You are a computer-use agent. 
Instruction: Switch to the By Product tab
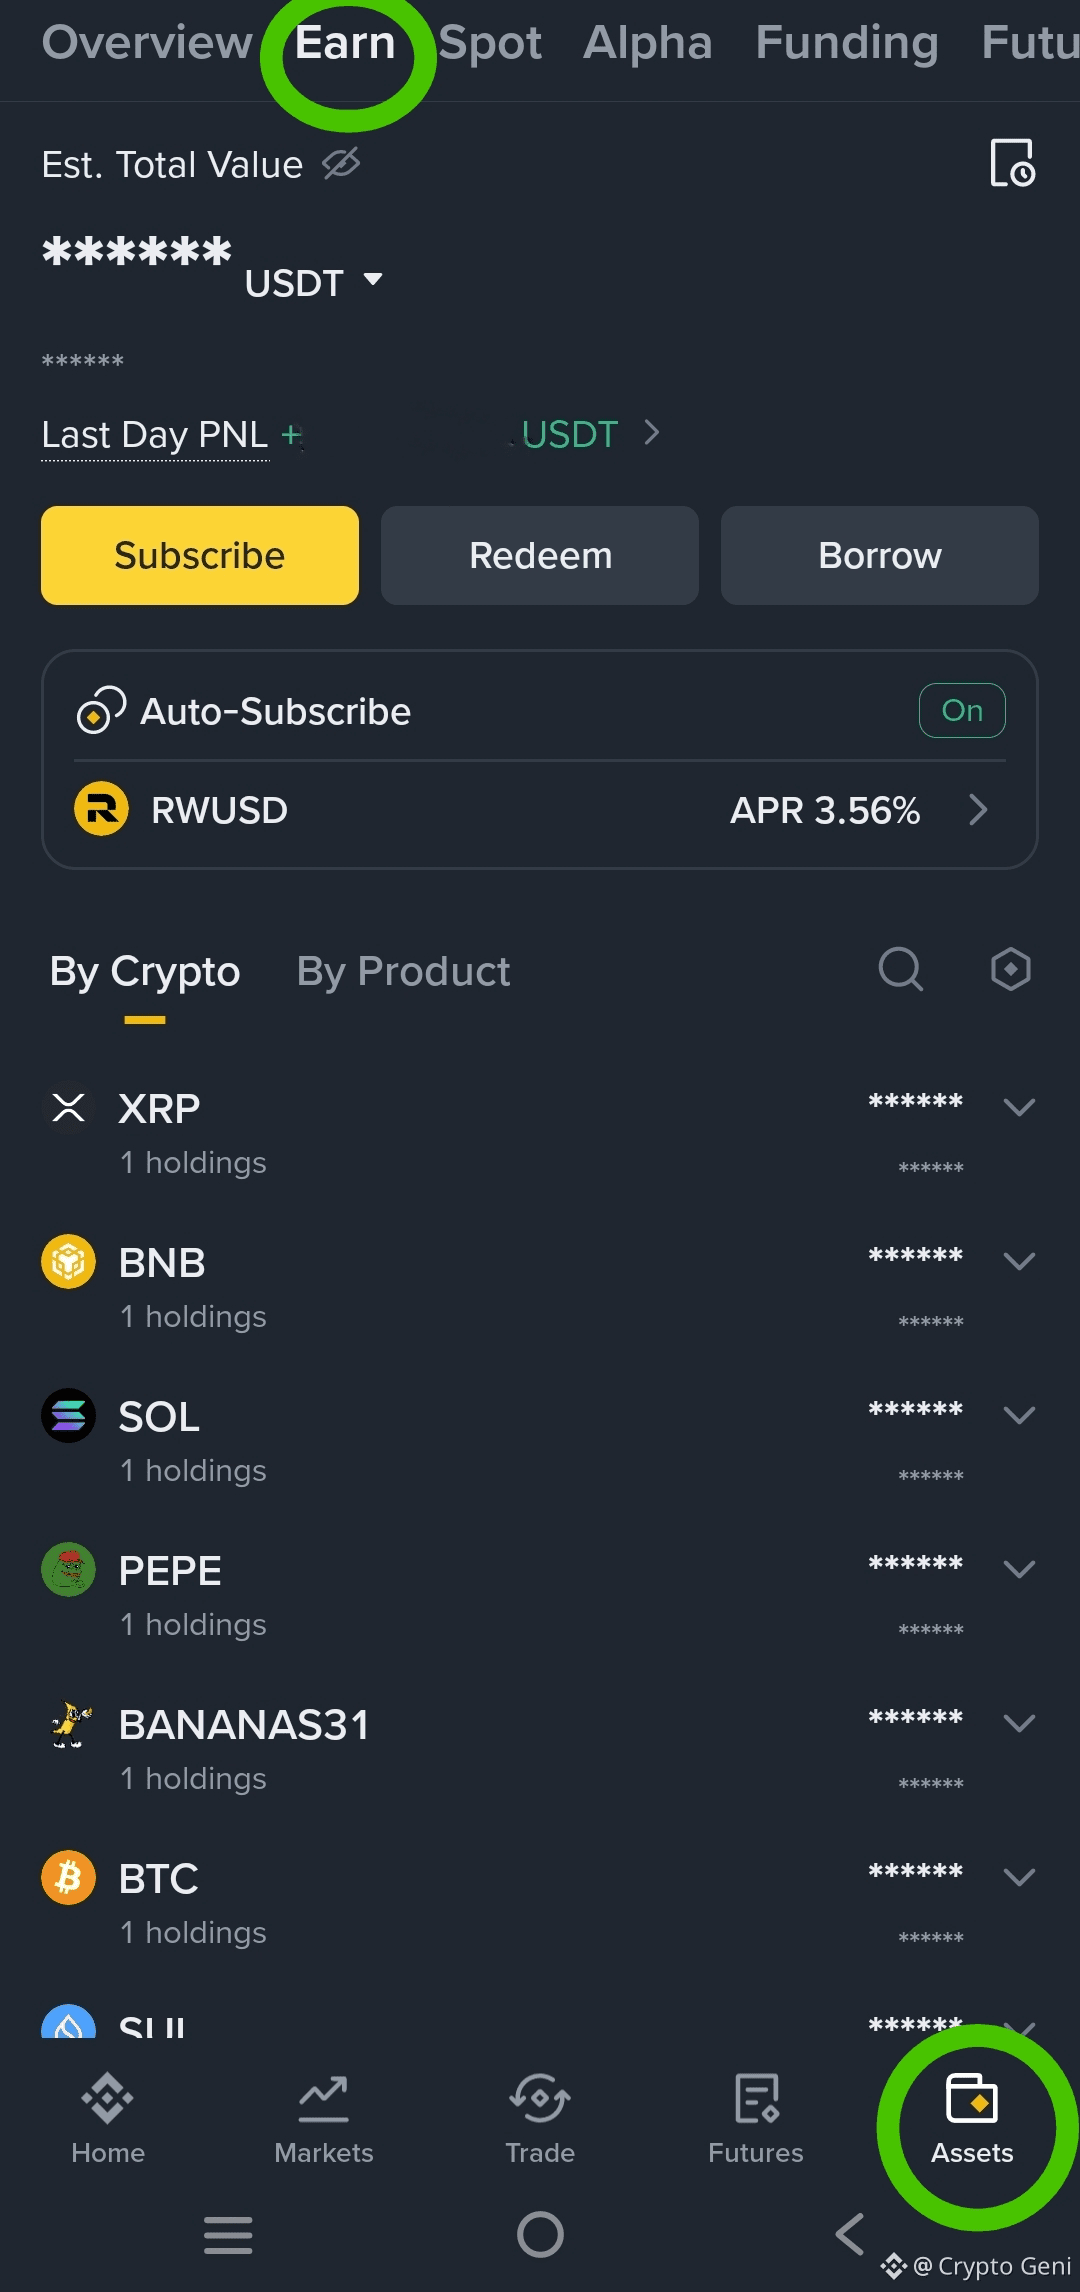click(x=403, y=972)
